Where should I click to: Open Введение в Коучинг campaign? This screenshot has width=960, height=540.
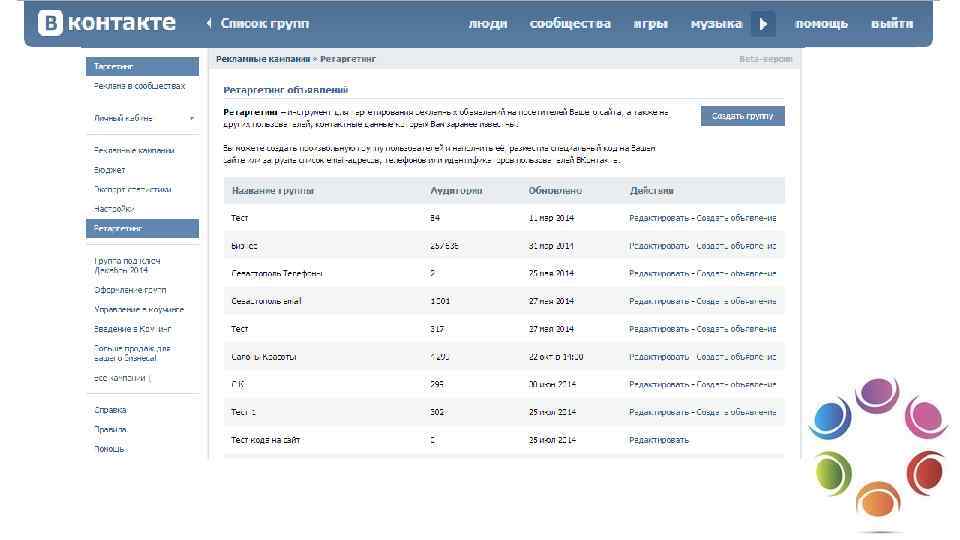coord(133,329)
